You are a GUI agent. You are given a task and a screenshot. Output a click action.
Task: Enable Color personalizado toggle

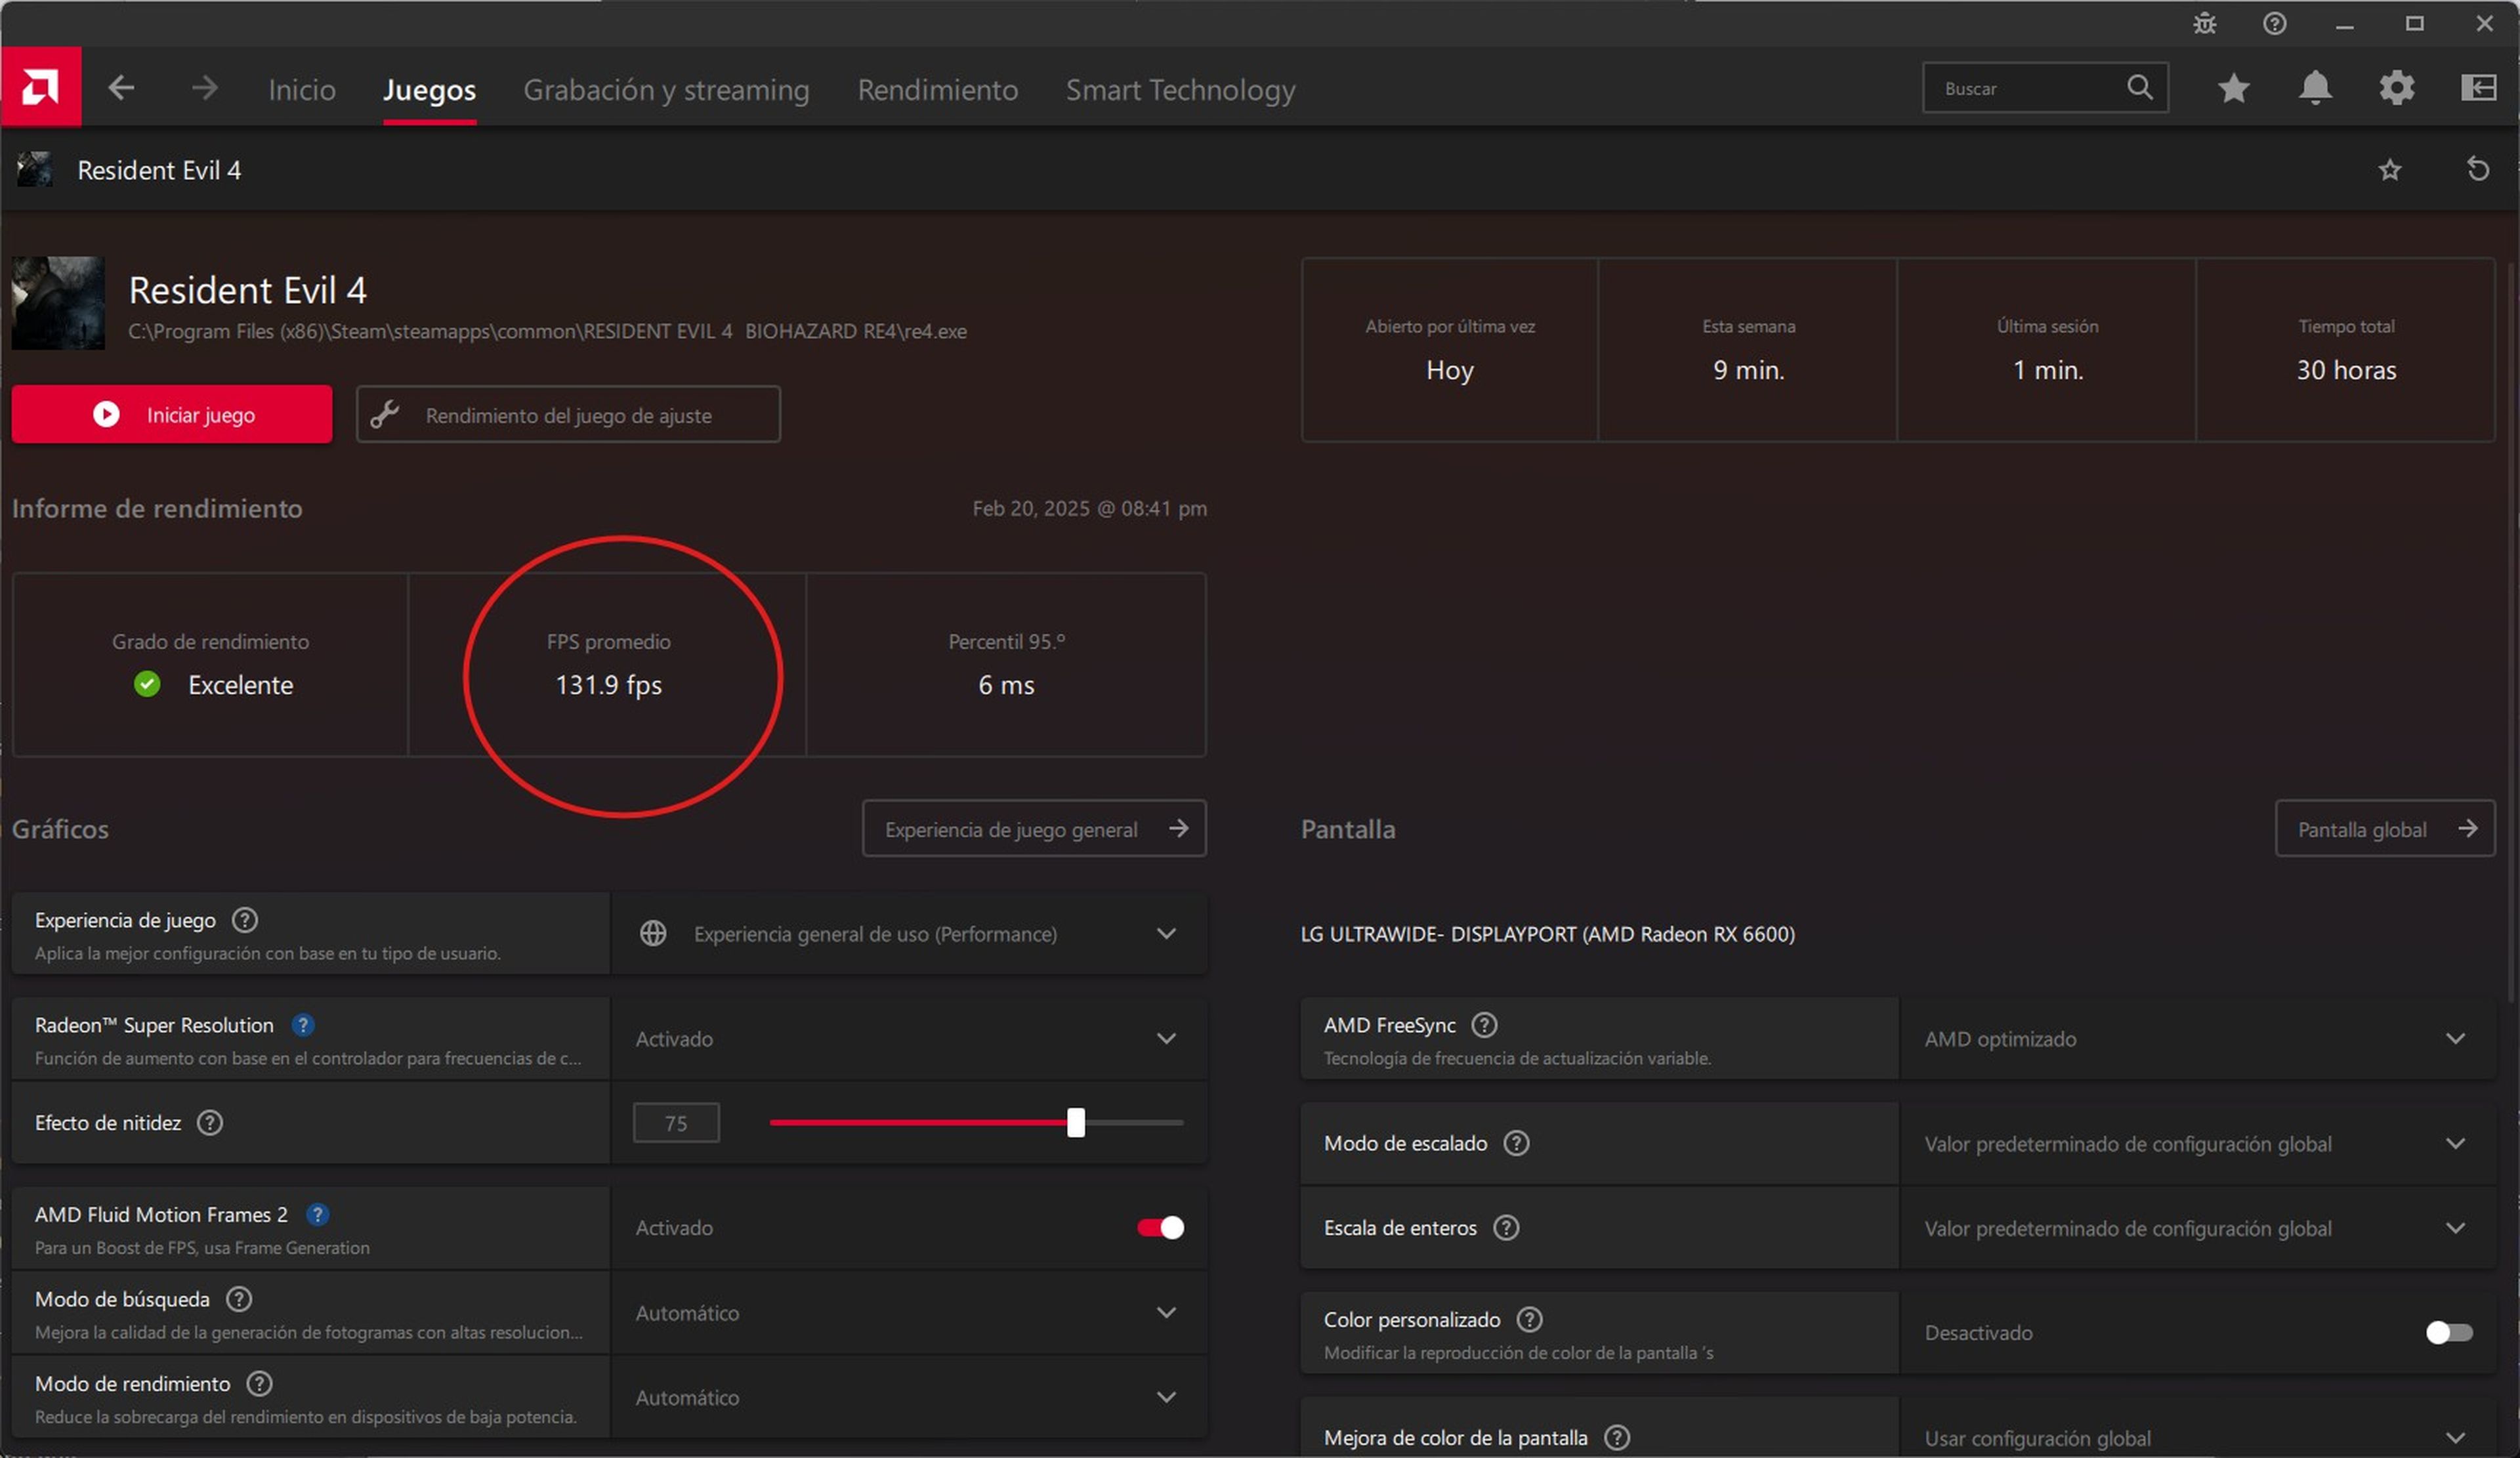[x=2449, y=1333]
